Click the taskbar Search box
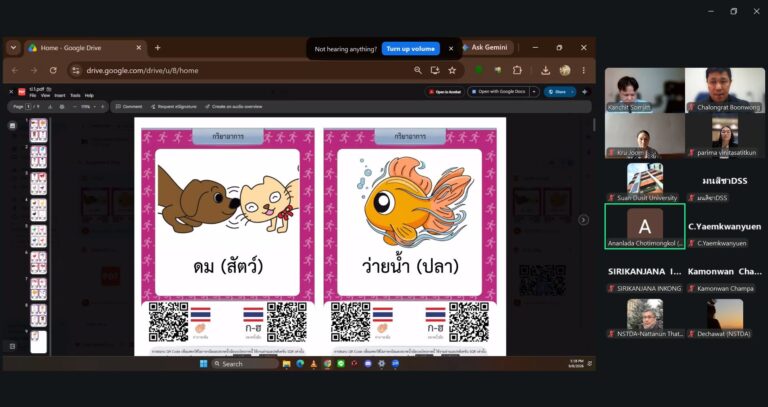This screenshot has height=407, width=768. (245, 363)
